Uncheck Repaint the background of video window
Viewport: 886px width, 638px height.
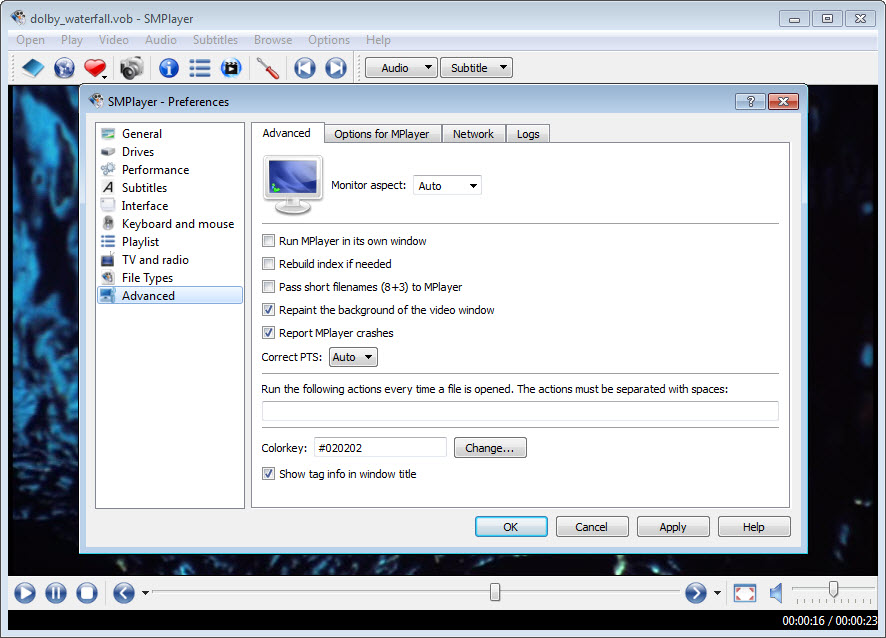(268, 310)
